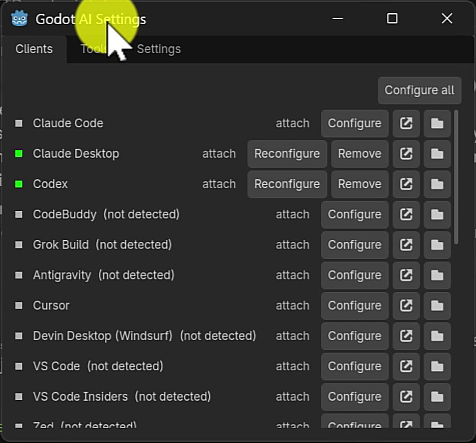The width and height of the screenshot is (476, 443).
Task: Open external link icon for Grok Build
Action: coord(406,245)
